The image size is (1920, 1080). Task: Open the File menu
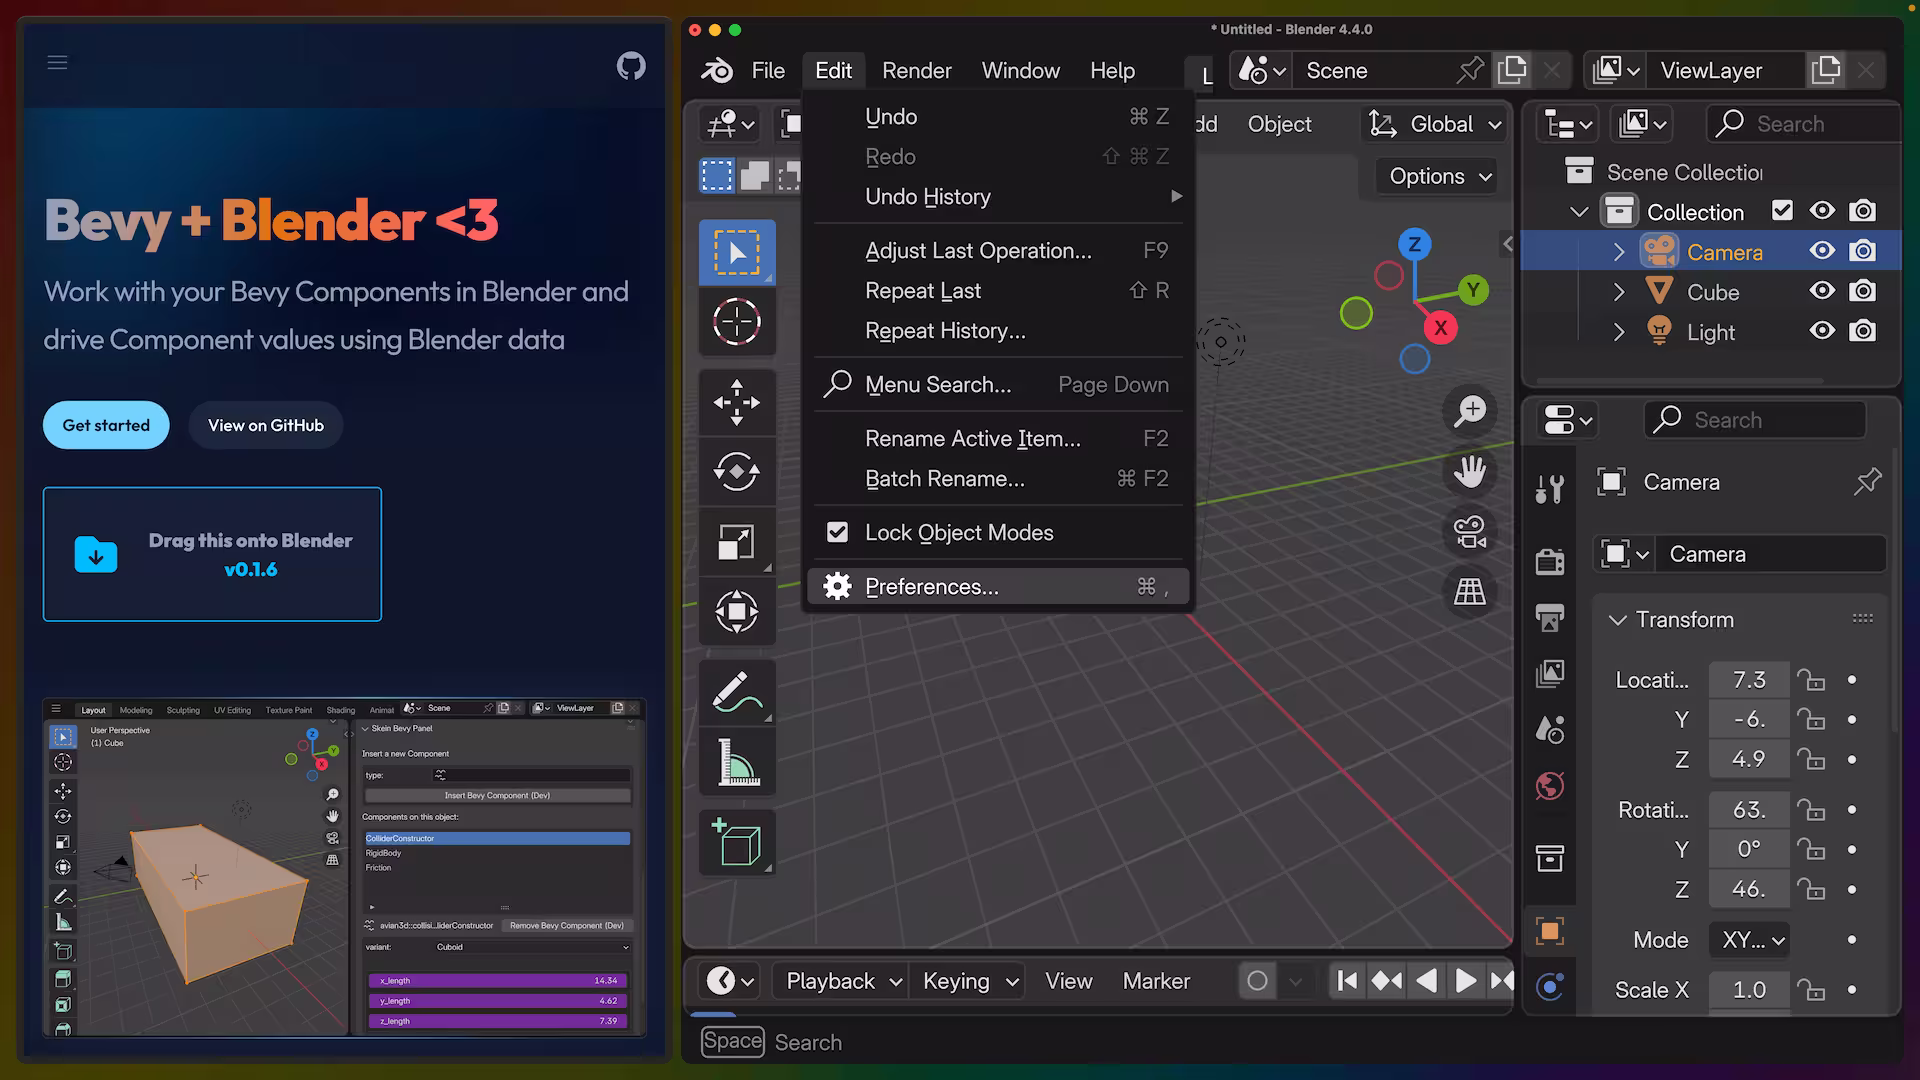tap(768, 70)
